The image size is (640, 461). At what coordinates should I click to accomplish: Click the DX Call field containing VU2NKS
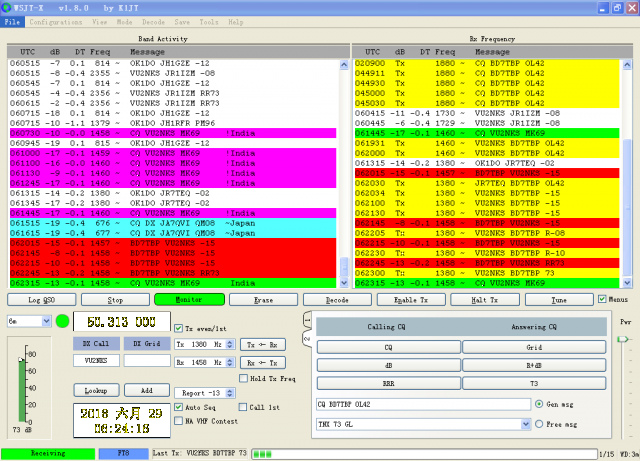click(96, 361)
